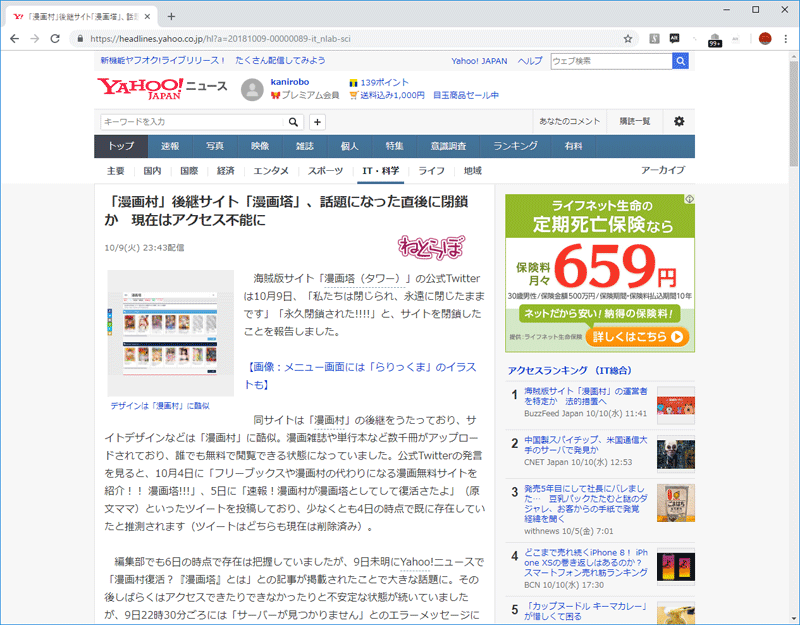Click あなたのコメント button

pyautogui.click(x=569, y=121)
